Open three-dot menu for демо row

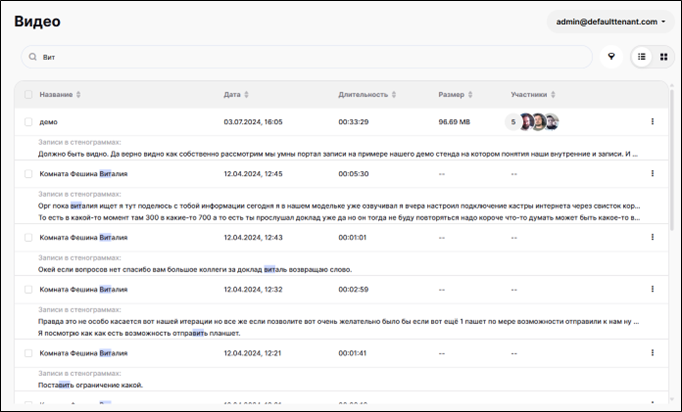[652, 122]
